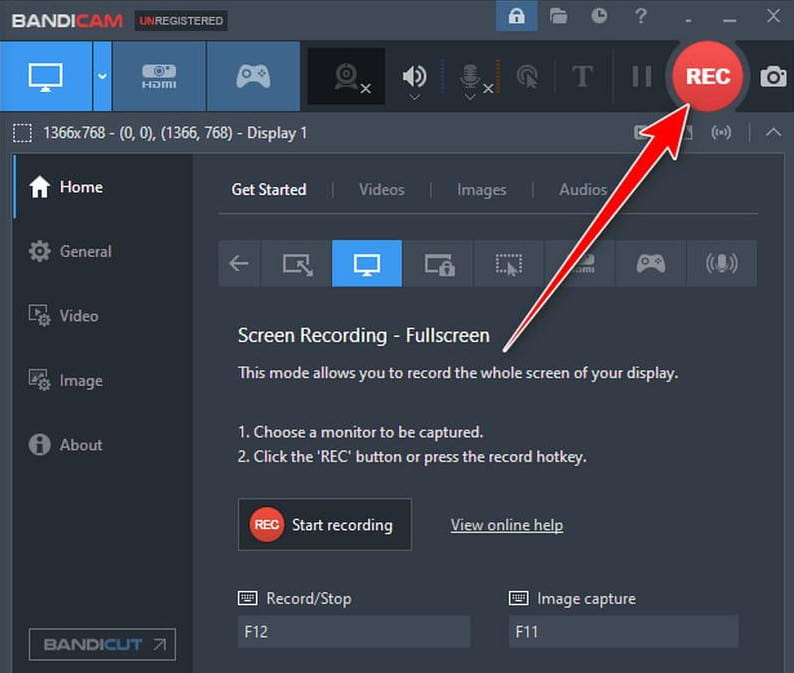Switch to Audios tab
The height and width of the screenshot is (673, 794).
583,189
